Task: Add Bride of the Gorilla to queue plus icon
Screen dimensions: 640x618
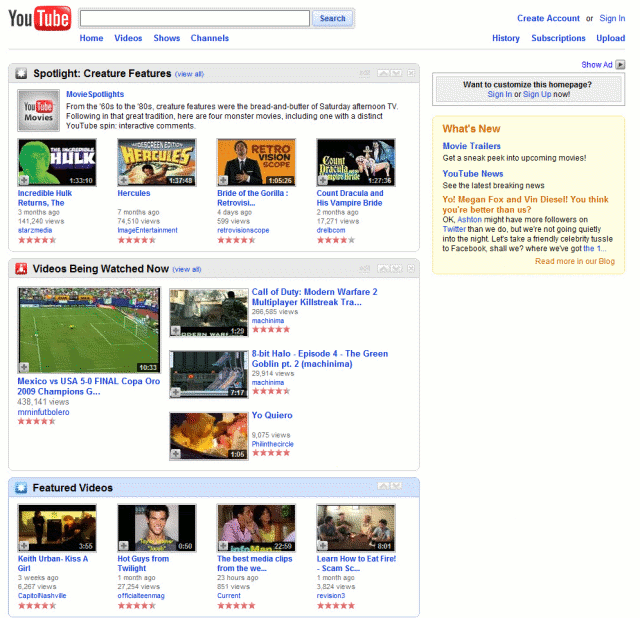Action: (x=223, y=180)
